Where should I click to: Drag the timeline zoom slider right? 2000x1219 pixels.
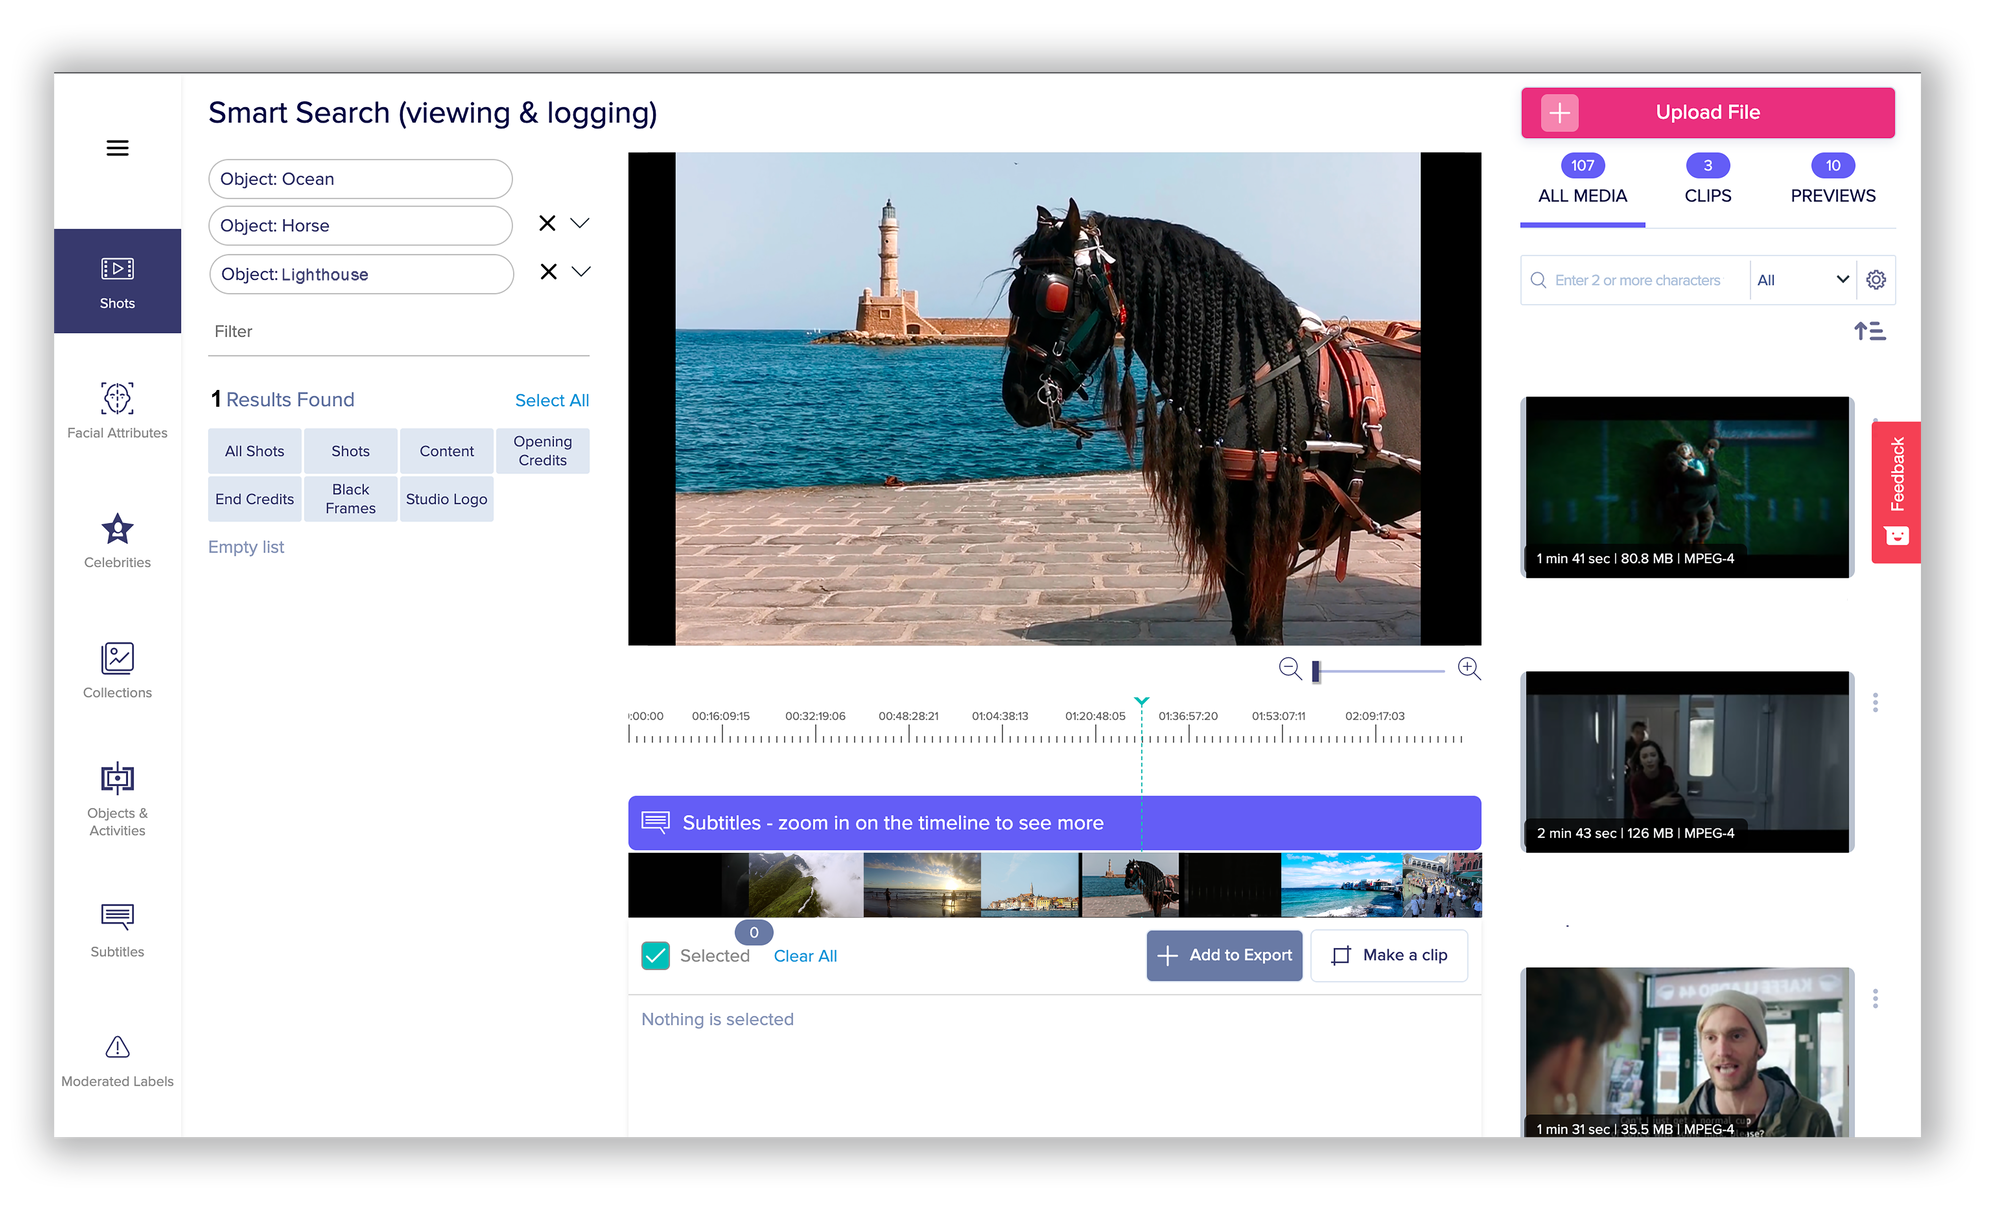(1316, 667)
